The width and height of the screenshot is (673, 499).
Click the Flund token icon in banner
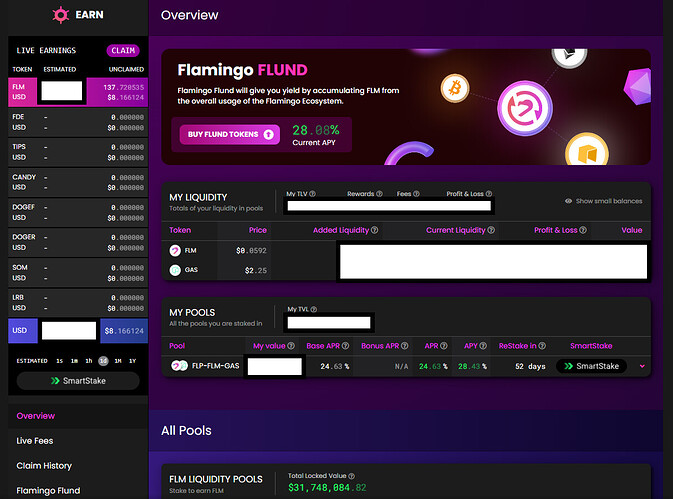point(524,108)
